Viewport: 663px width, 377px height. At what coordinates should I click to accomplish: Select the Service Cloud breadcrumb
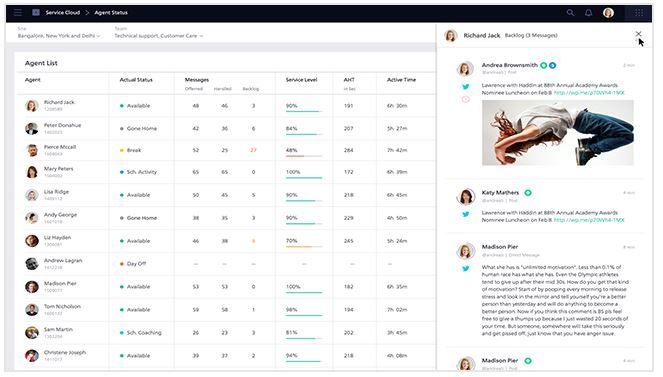point(63,13)
